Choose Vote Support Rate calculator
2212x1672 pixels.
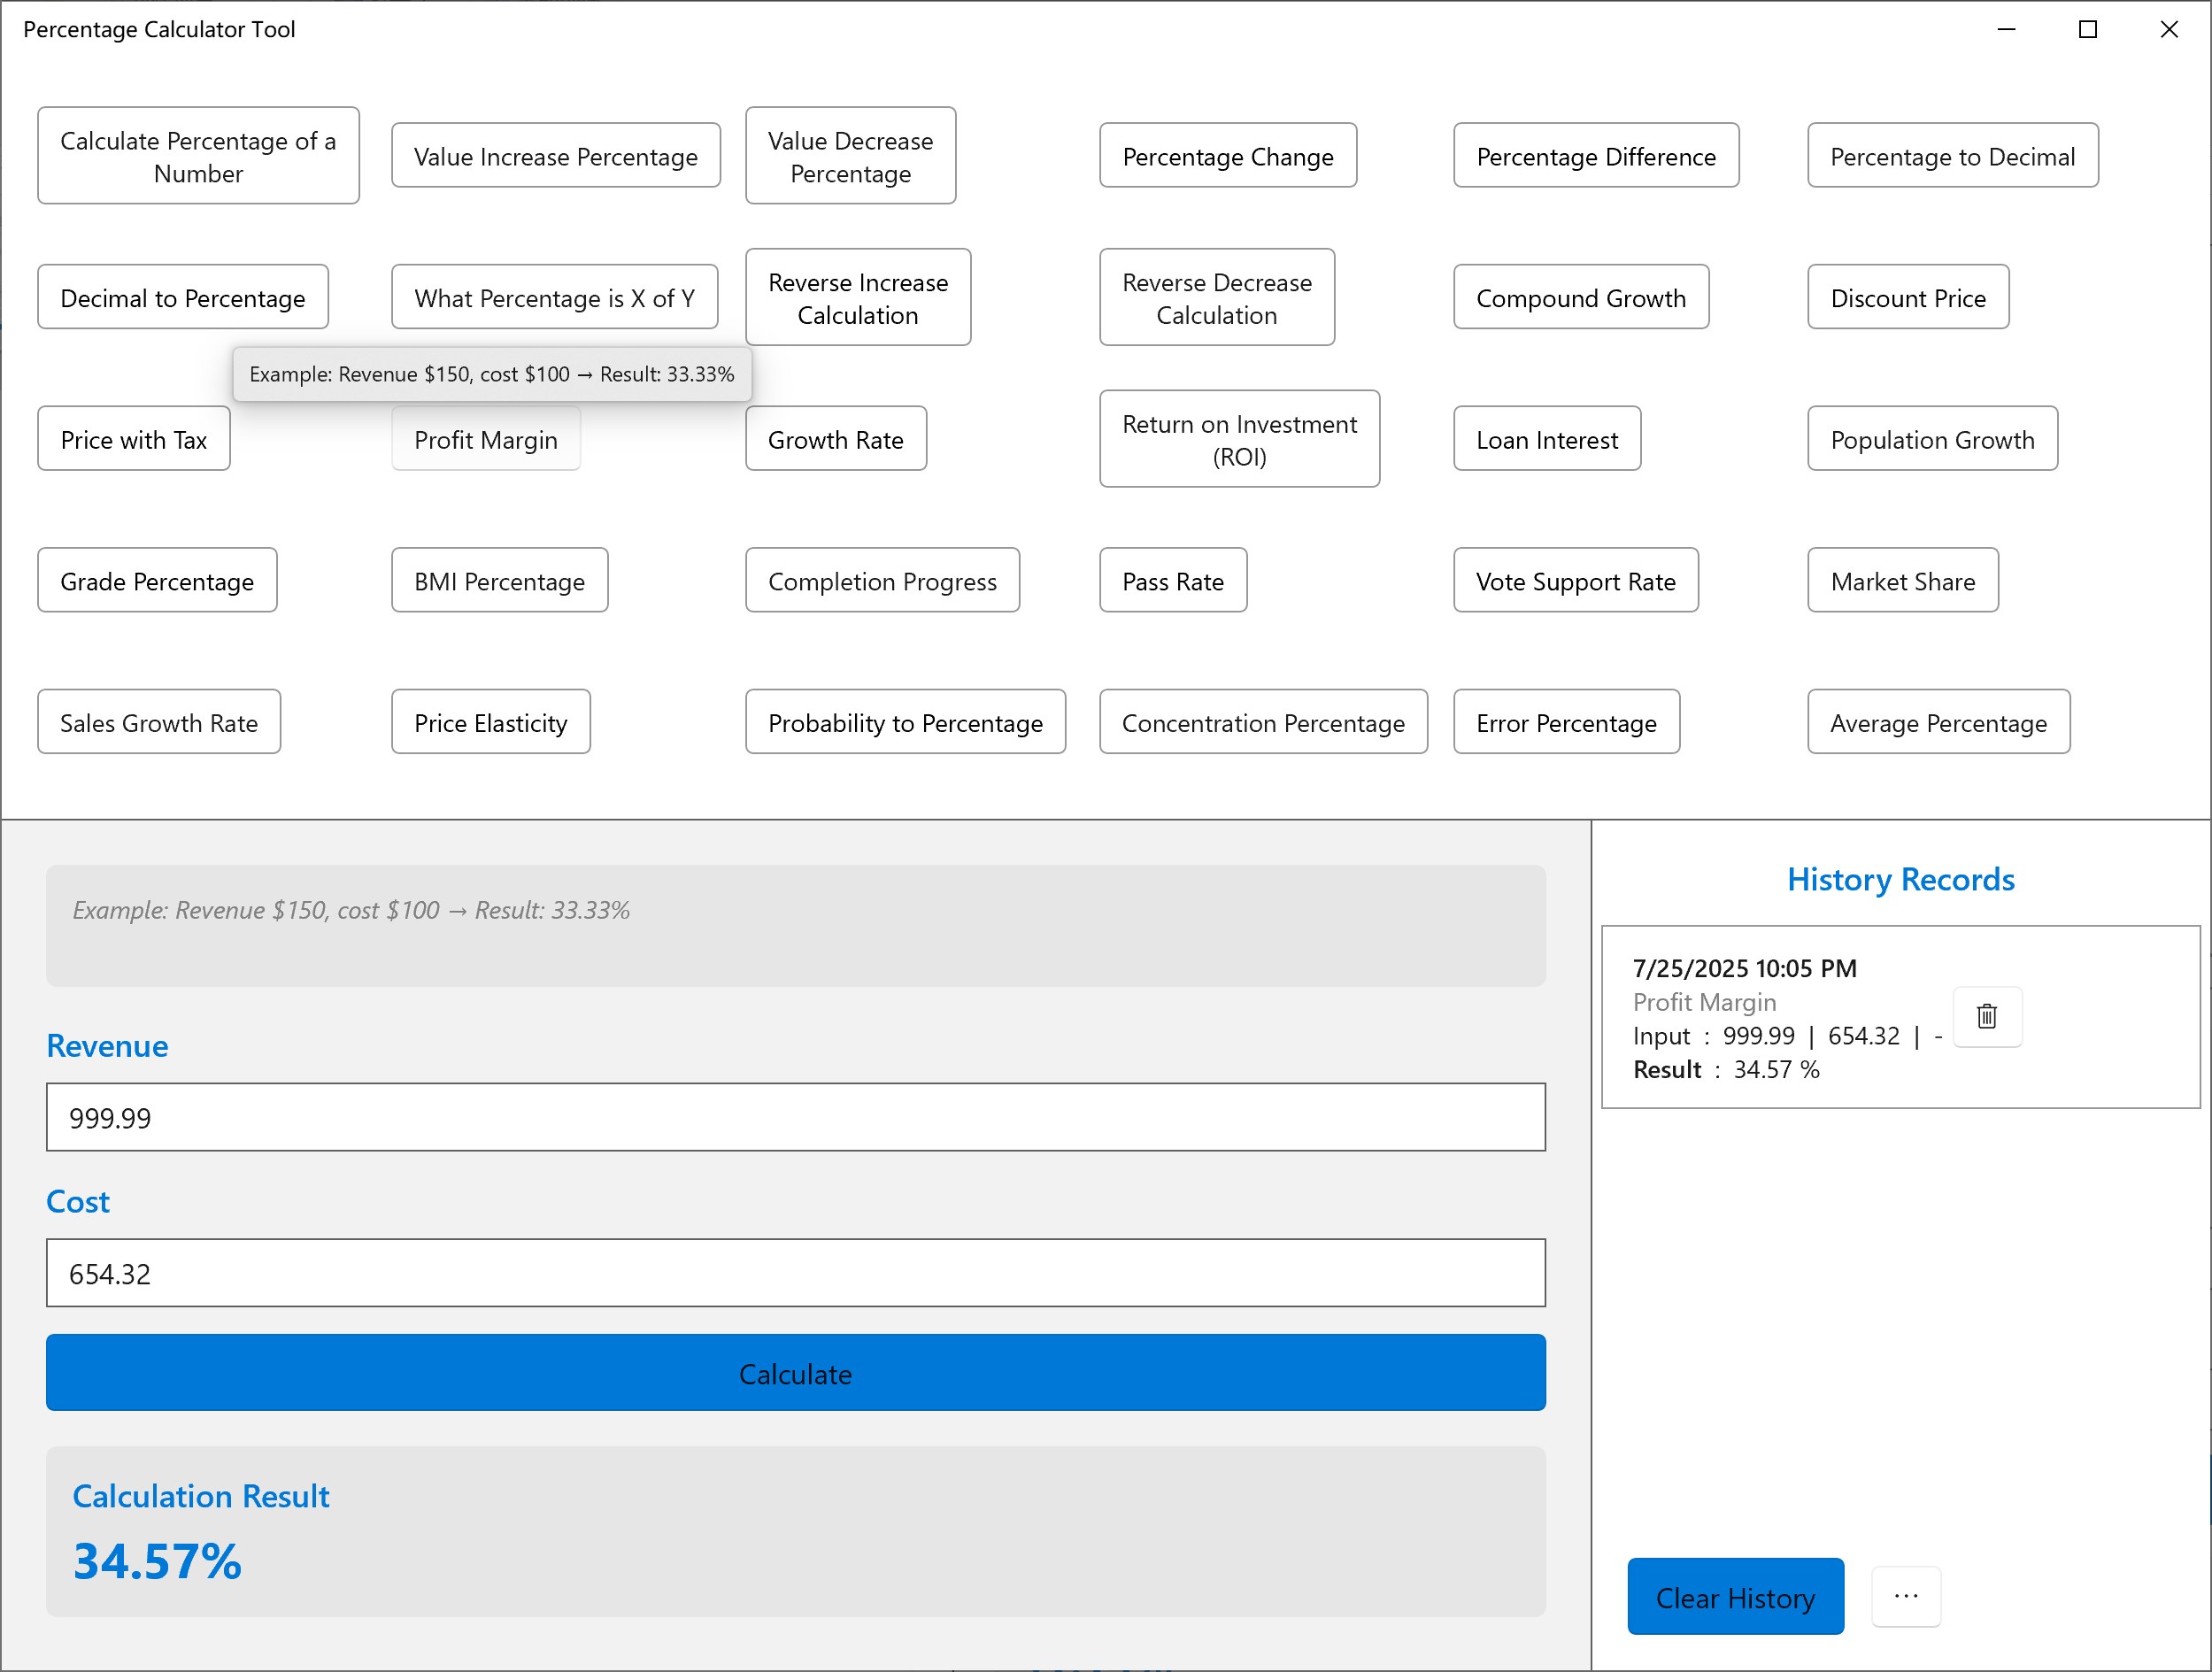tap(1575, 581)
